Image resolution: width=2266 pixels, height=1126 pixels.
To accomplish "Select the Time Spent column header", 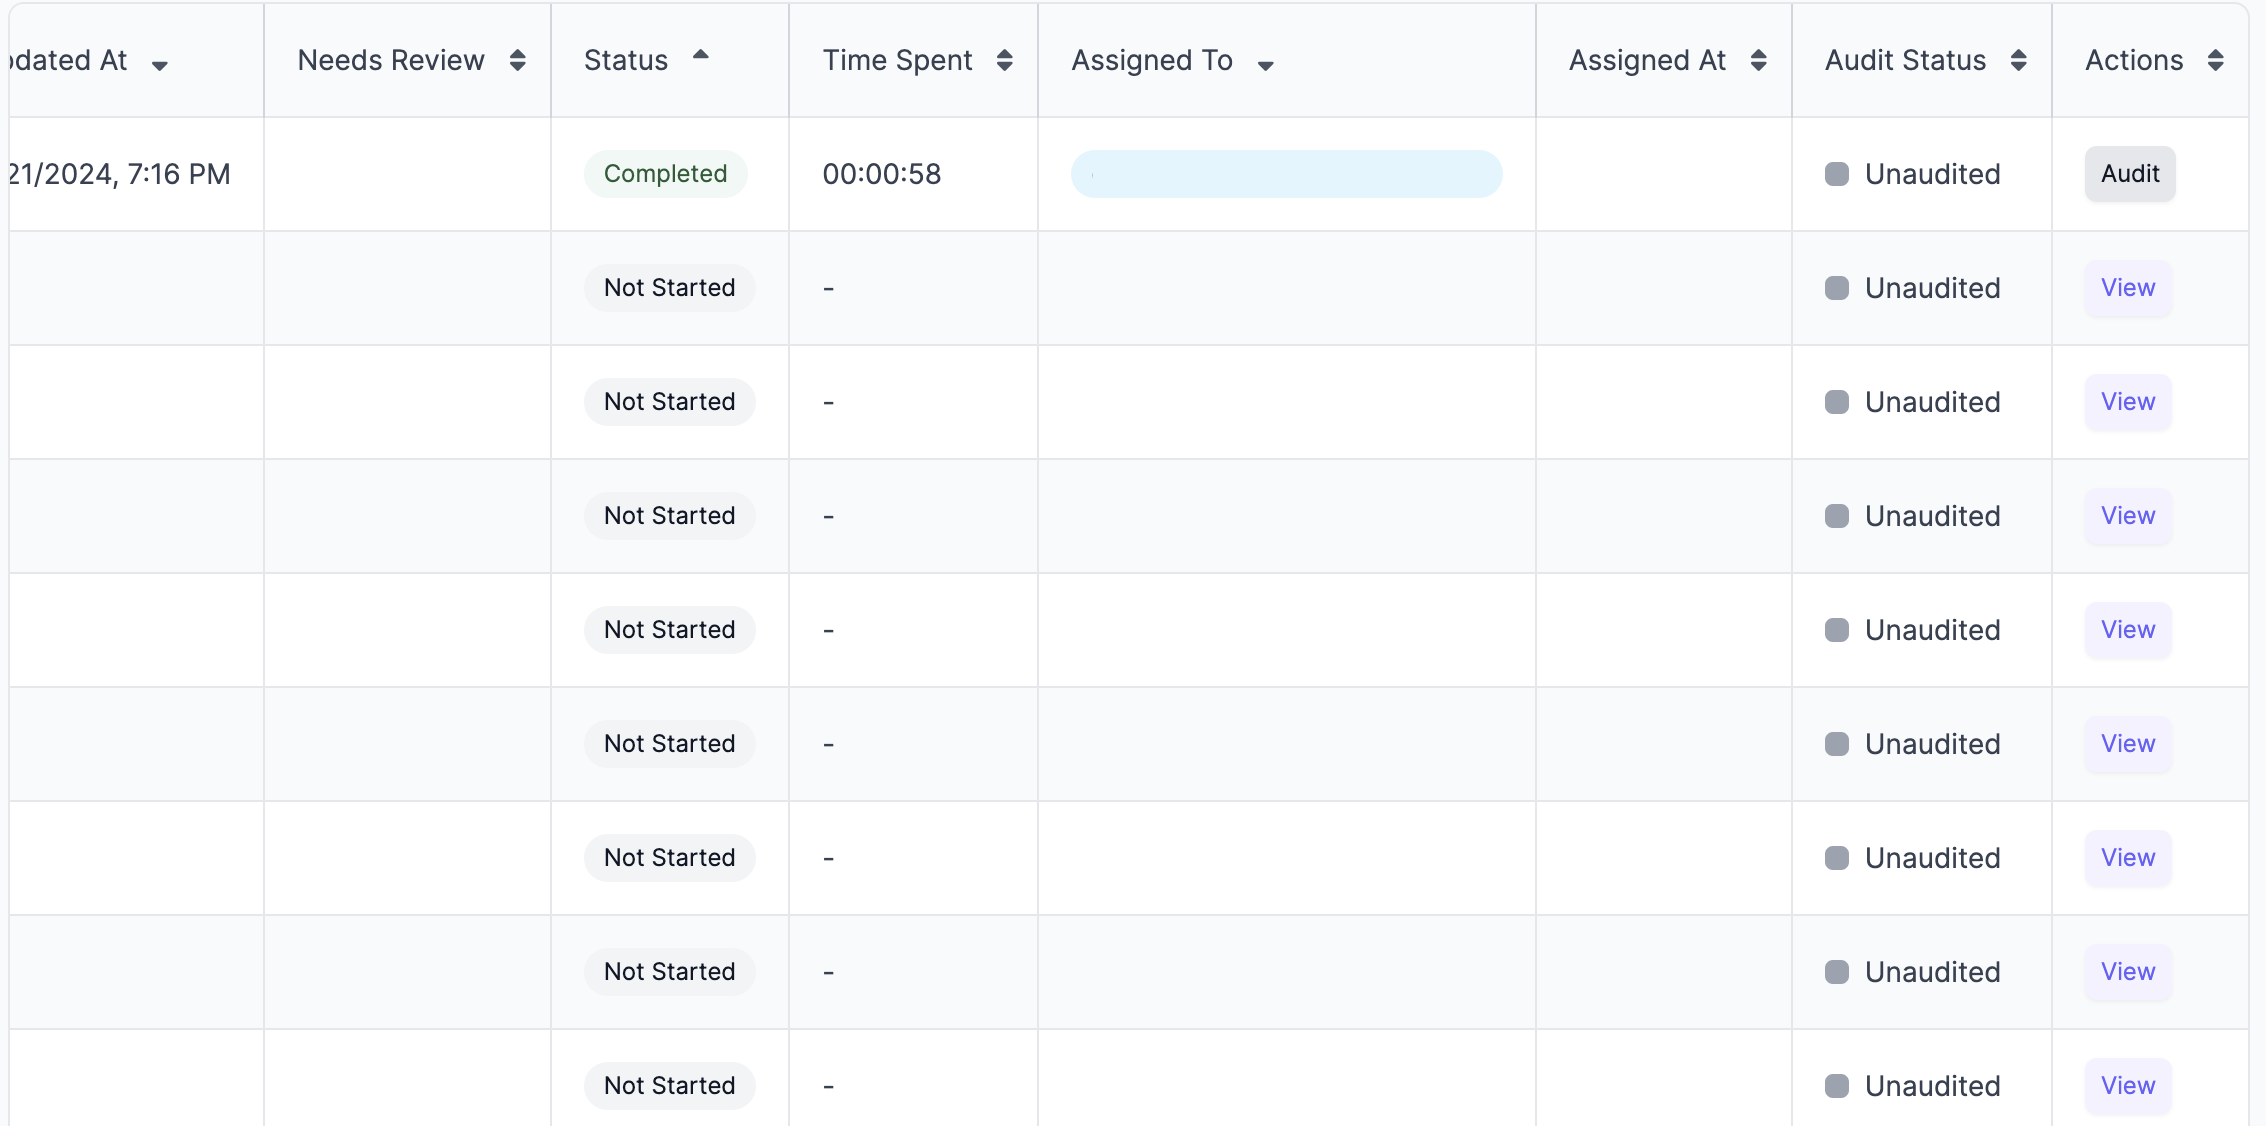I will (897, 61).
